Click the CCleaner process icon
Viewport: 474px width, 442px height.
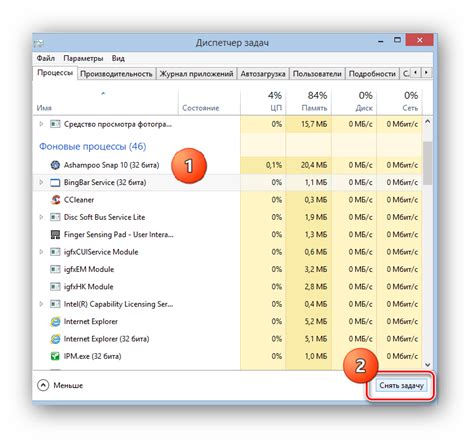click(55, 200)
